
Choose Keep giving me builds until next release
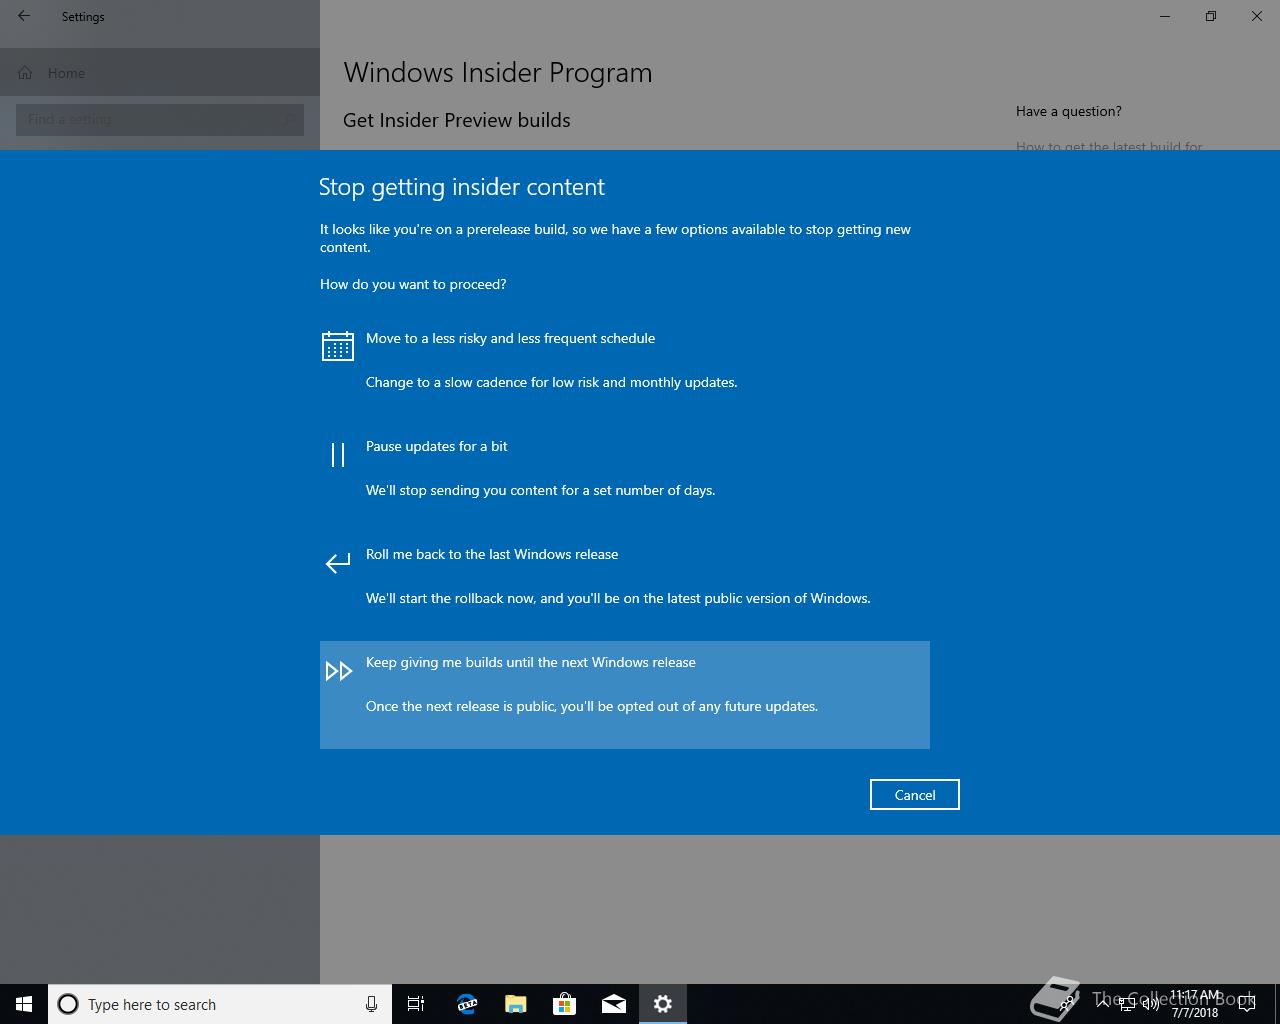pos(625,695)
